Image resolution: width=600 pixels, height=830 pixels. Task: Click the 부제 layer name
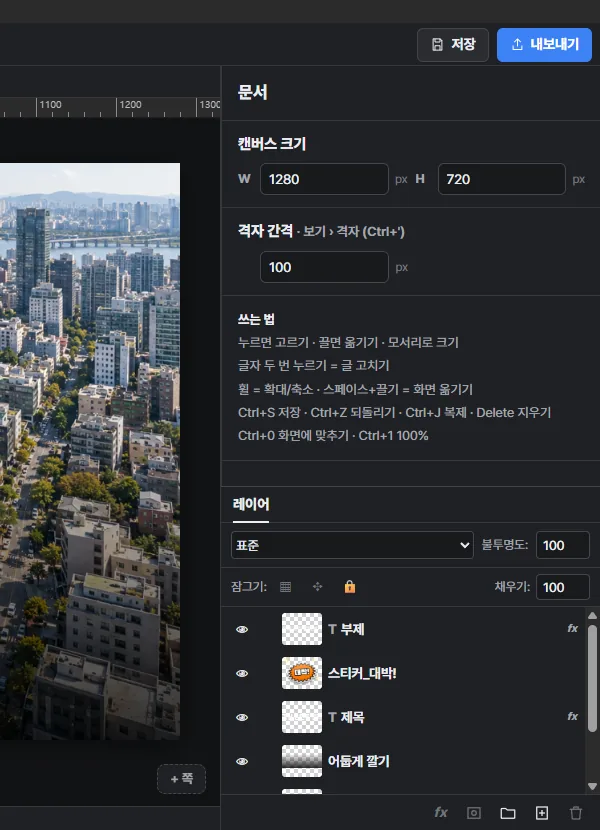click(x=352, y=629)
